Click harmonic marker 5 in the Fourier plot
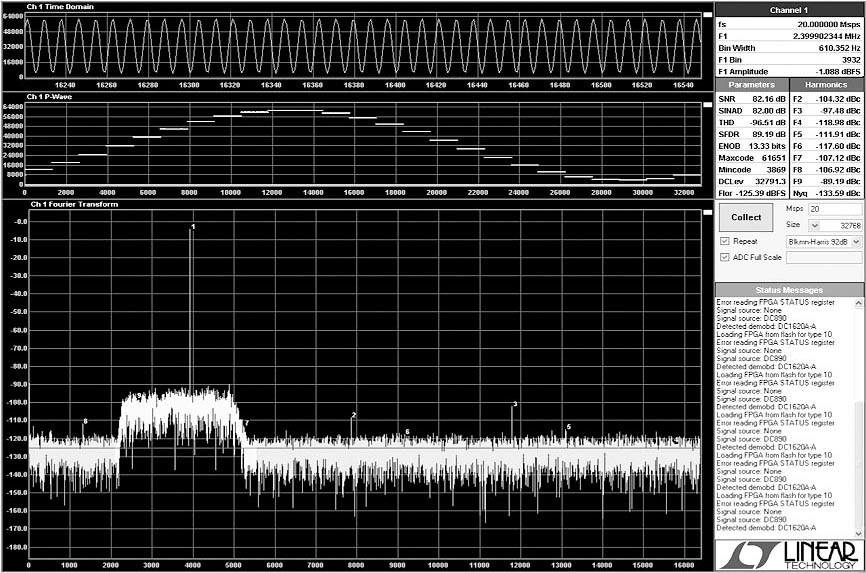The image size is (866, 573). click(x=569, y=427)
